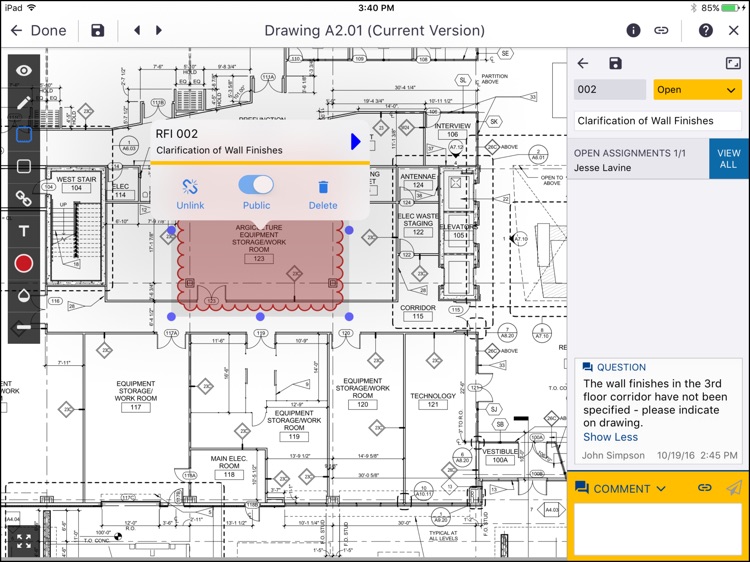Open linked items from top bar

pyautogui.click(x=661, y=31)
